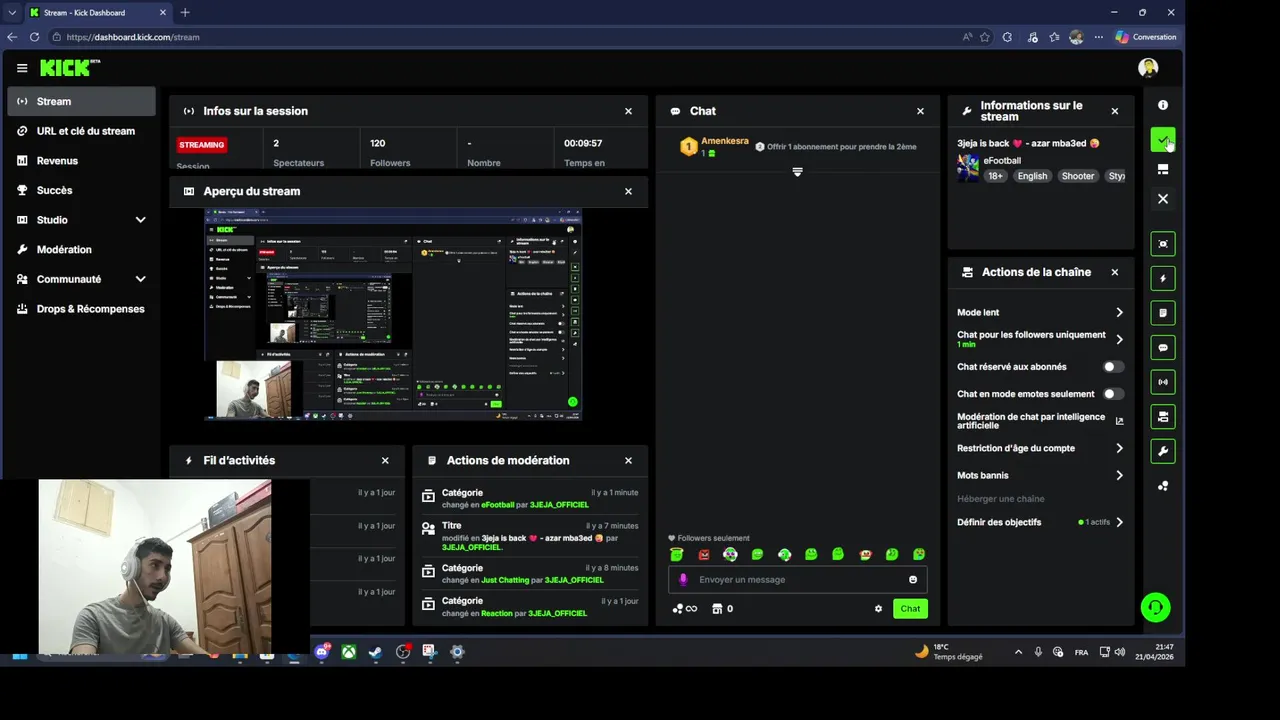
Task: Click the profile avatar at top right
Action: [x=1148, y=68]
